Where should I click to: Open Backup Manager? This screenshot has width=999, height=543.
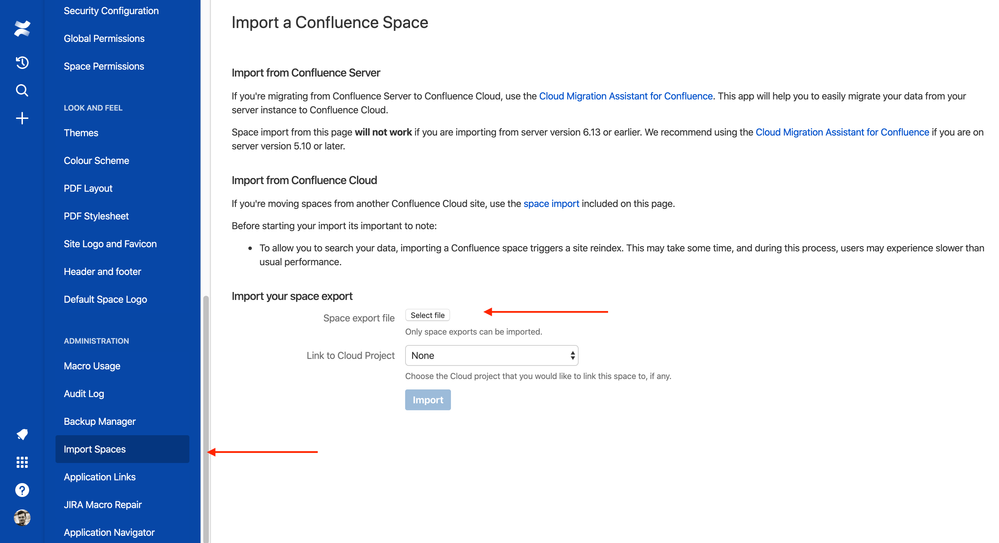point(99,421)
